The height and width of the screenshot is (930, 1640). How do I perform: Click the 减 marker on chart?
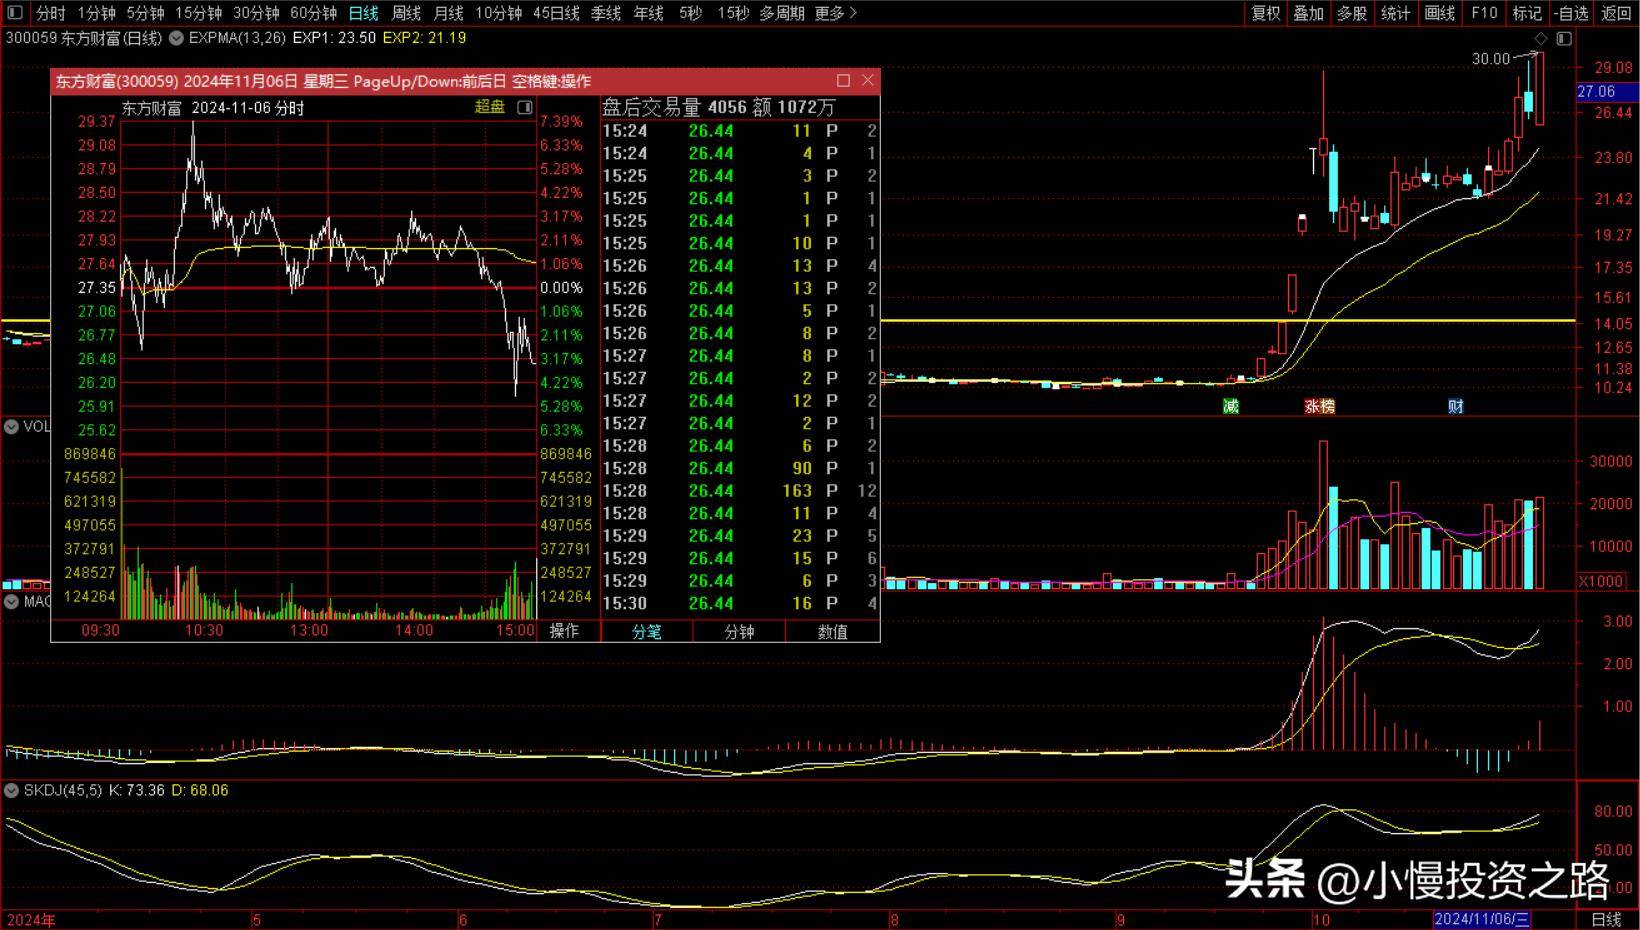[1231, 406]
